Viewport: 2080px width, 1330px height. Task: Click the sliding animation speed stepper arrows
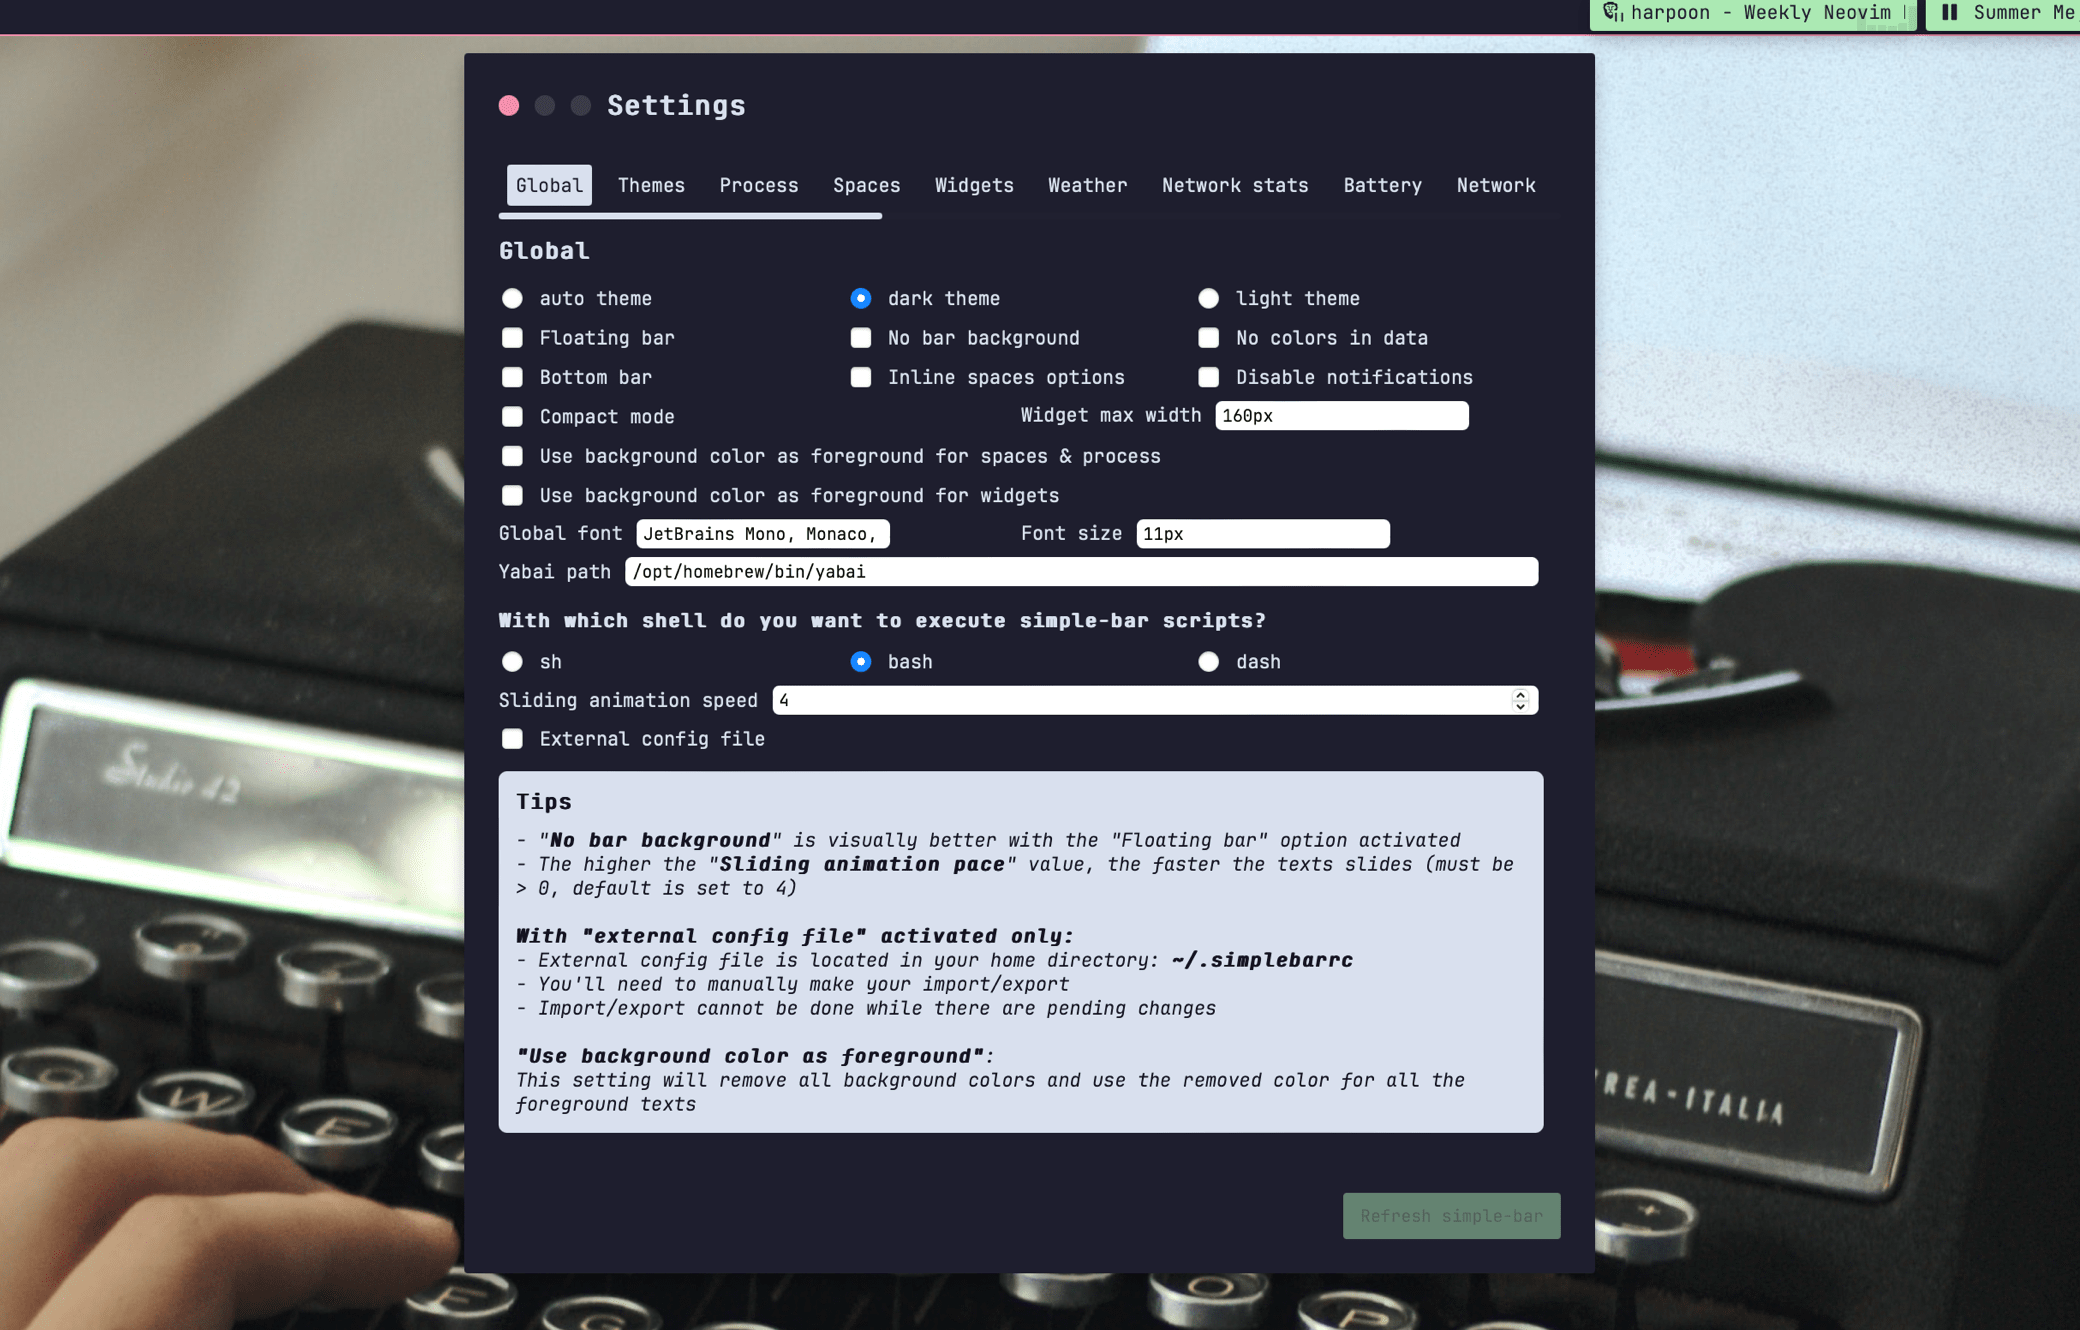pyautogui.click(x=1520, y=700)
